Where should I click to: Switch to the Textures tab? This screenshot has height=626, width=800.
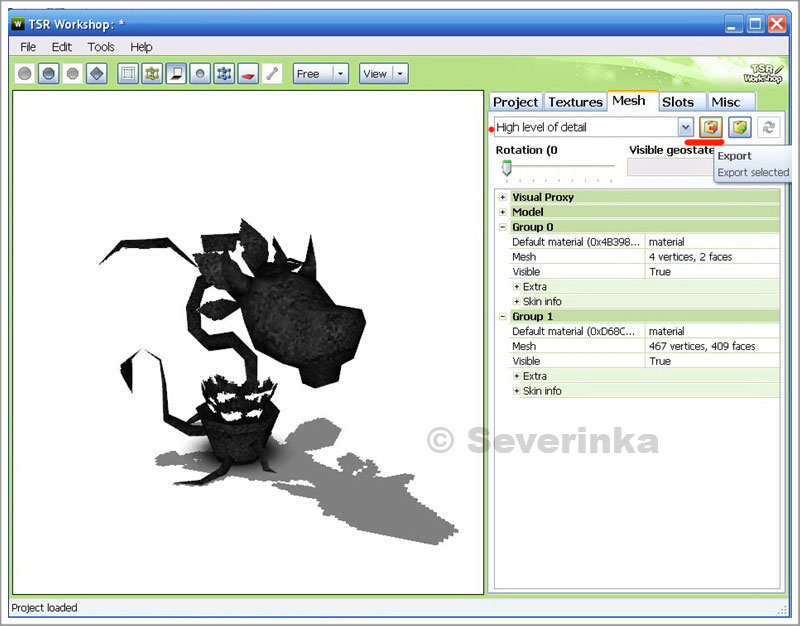(575, 102)
